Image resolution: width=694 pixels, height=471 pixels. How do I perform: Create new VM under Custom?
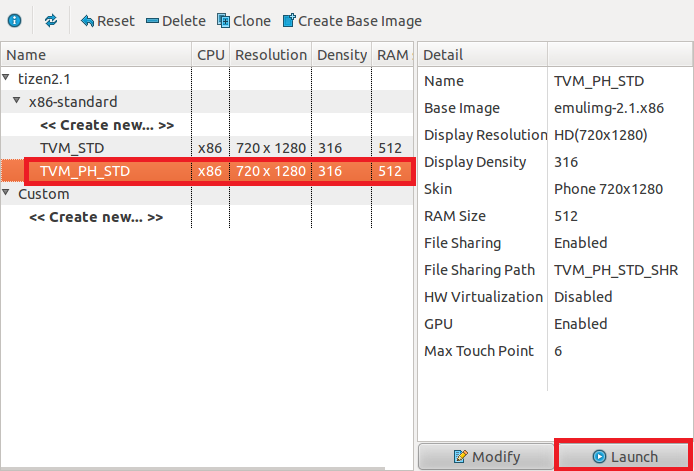tap(96, 217)
